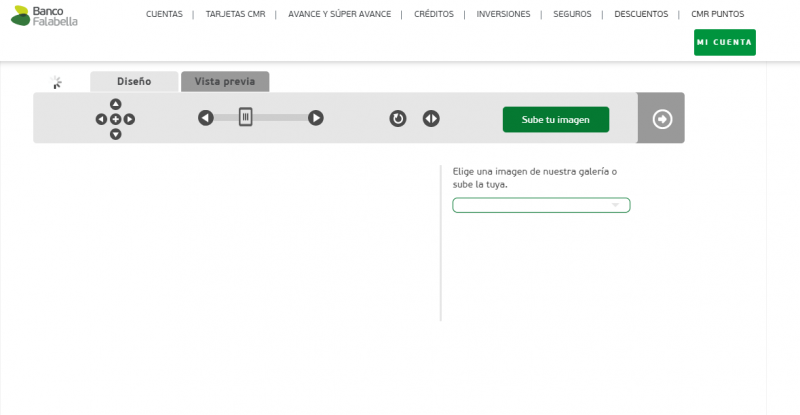Click the Sube tu imagen button

coord(555,119)
